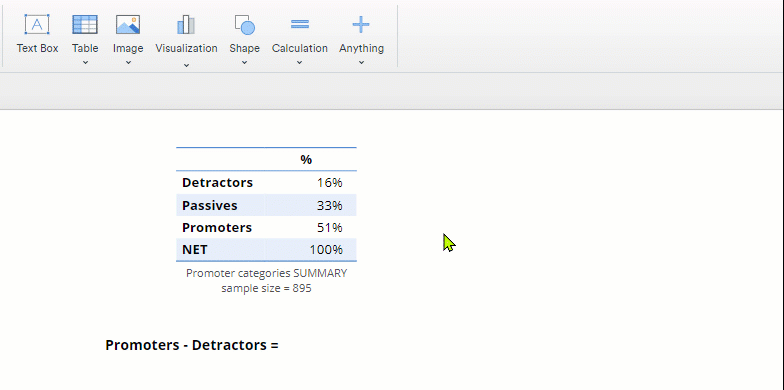Image resolution: width=784 pixels, height=390 pixels.
Task: Click the Table grid icon
Action: pos(85,24)
